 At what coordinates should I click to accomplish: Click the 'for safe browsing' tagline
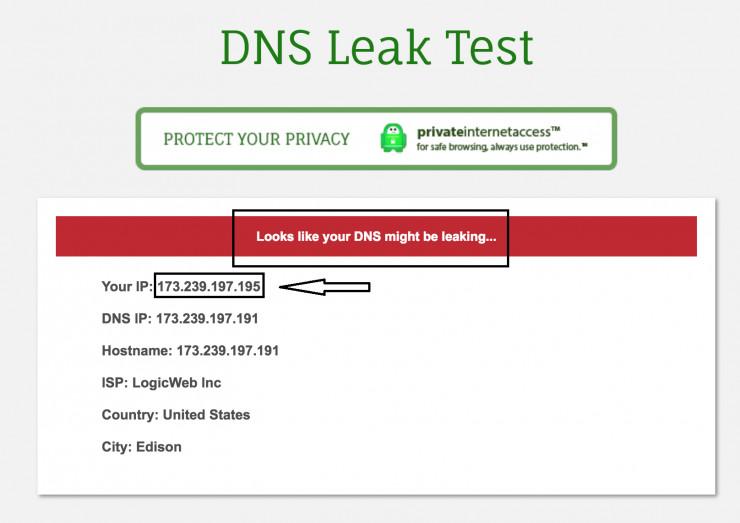coord(501,147)
